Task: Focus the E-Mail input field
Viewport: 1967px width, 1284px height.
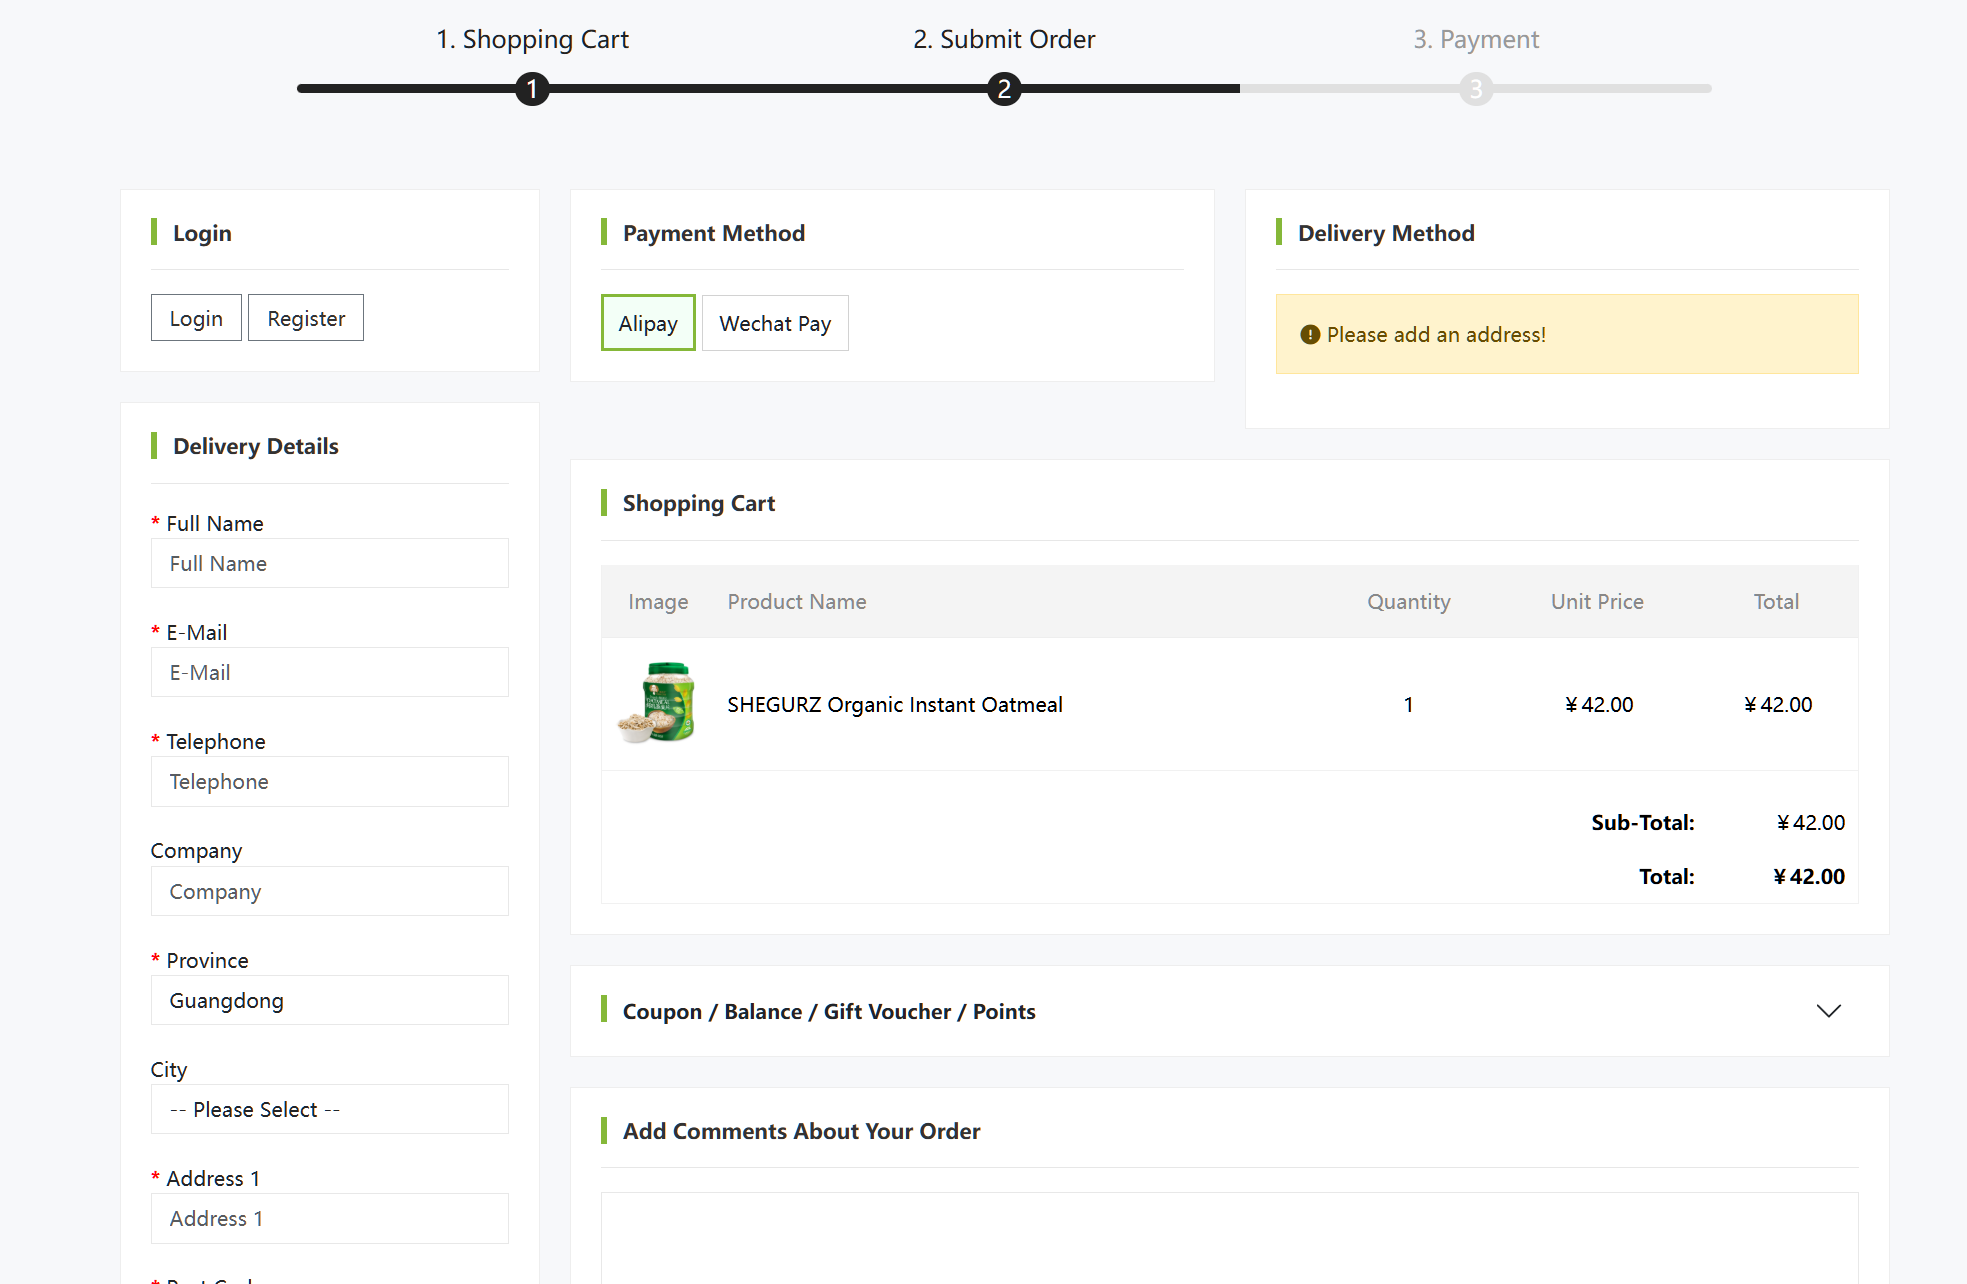Action: pyautogui.click(x=329, y=672)
